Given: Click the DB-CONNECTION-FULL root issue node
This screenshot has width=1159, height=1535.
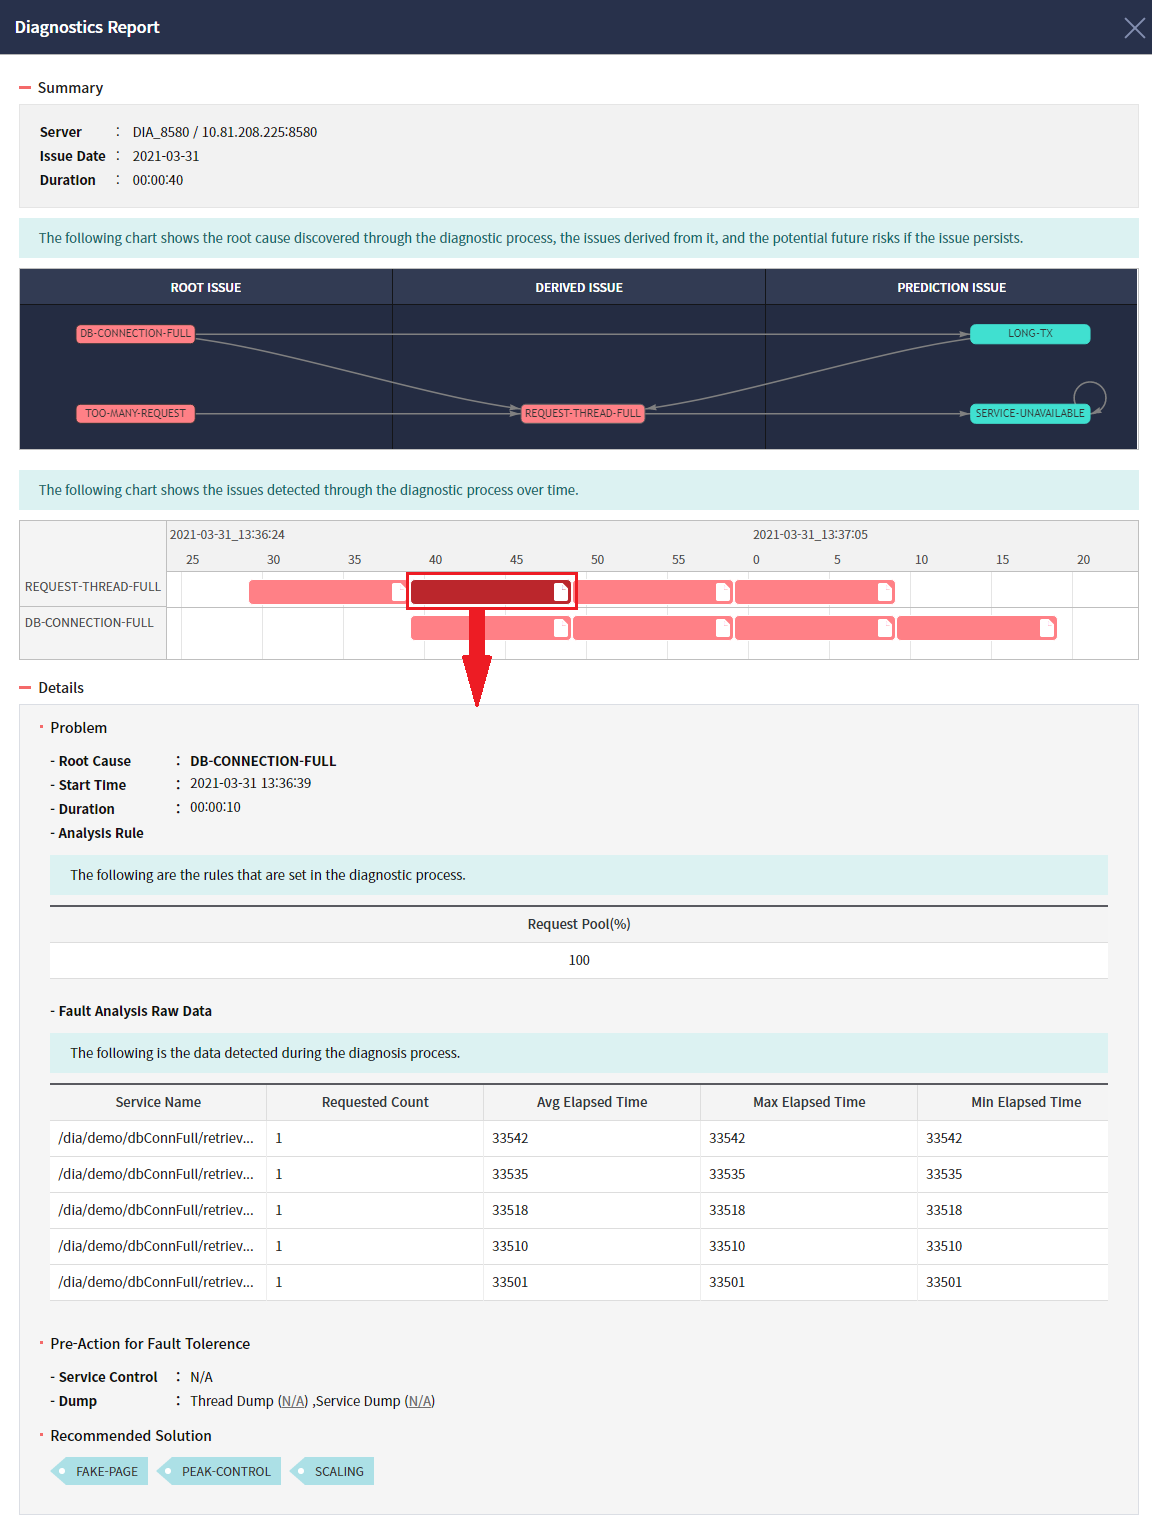Looking at the screenshot, I should point(135,333).
